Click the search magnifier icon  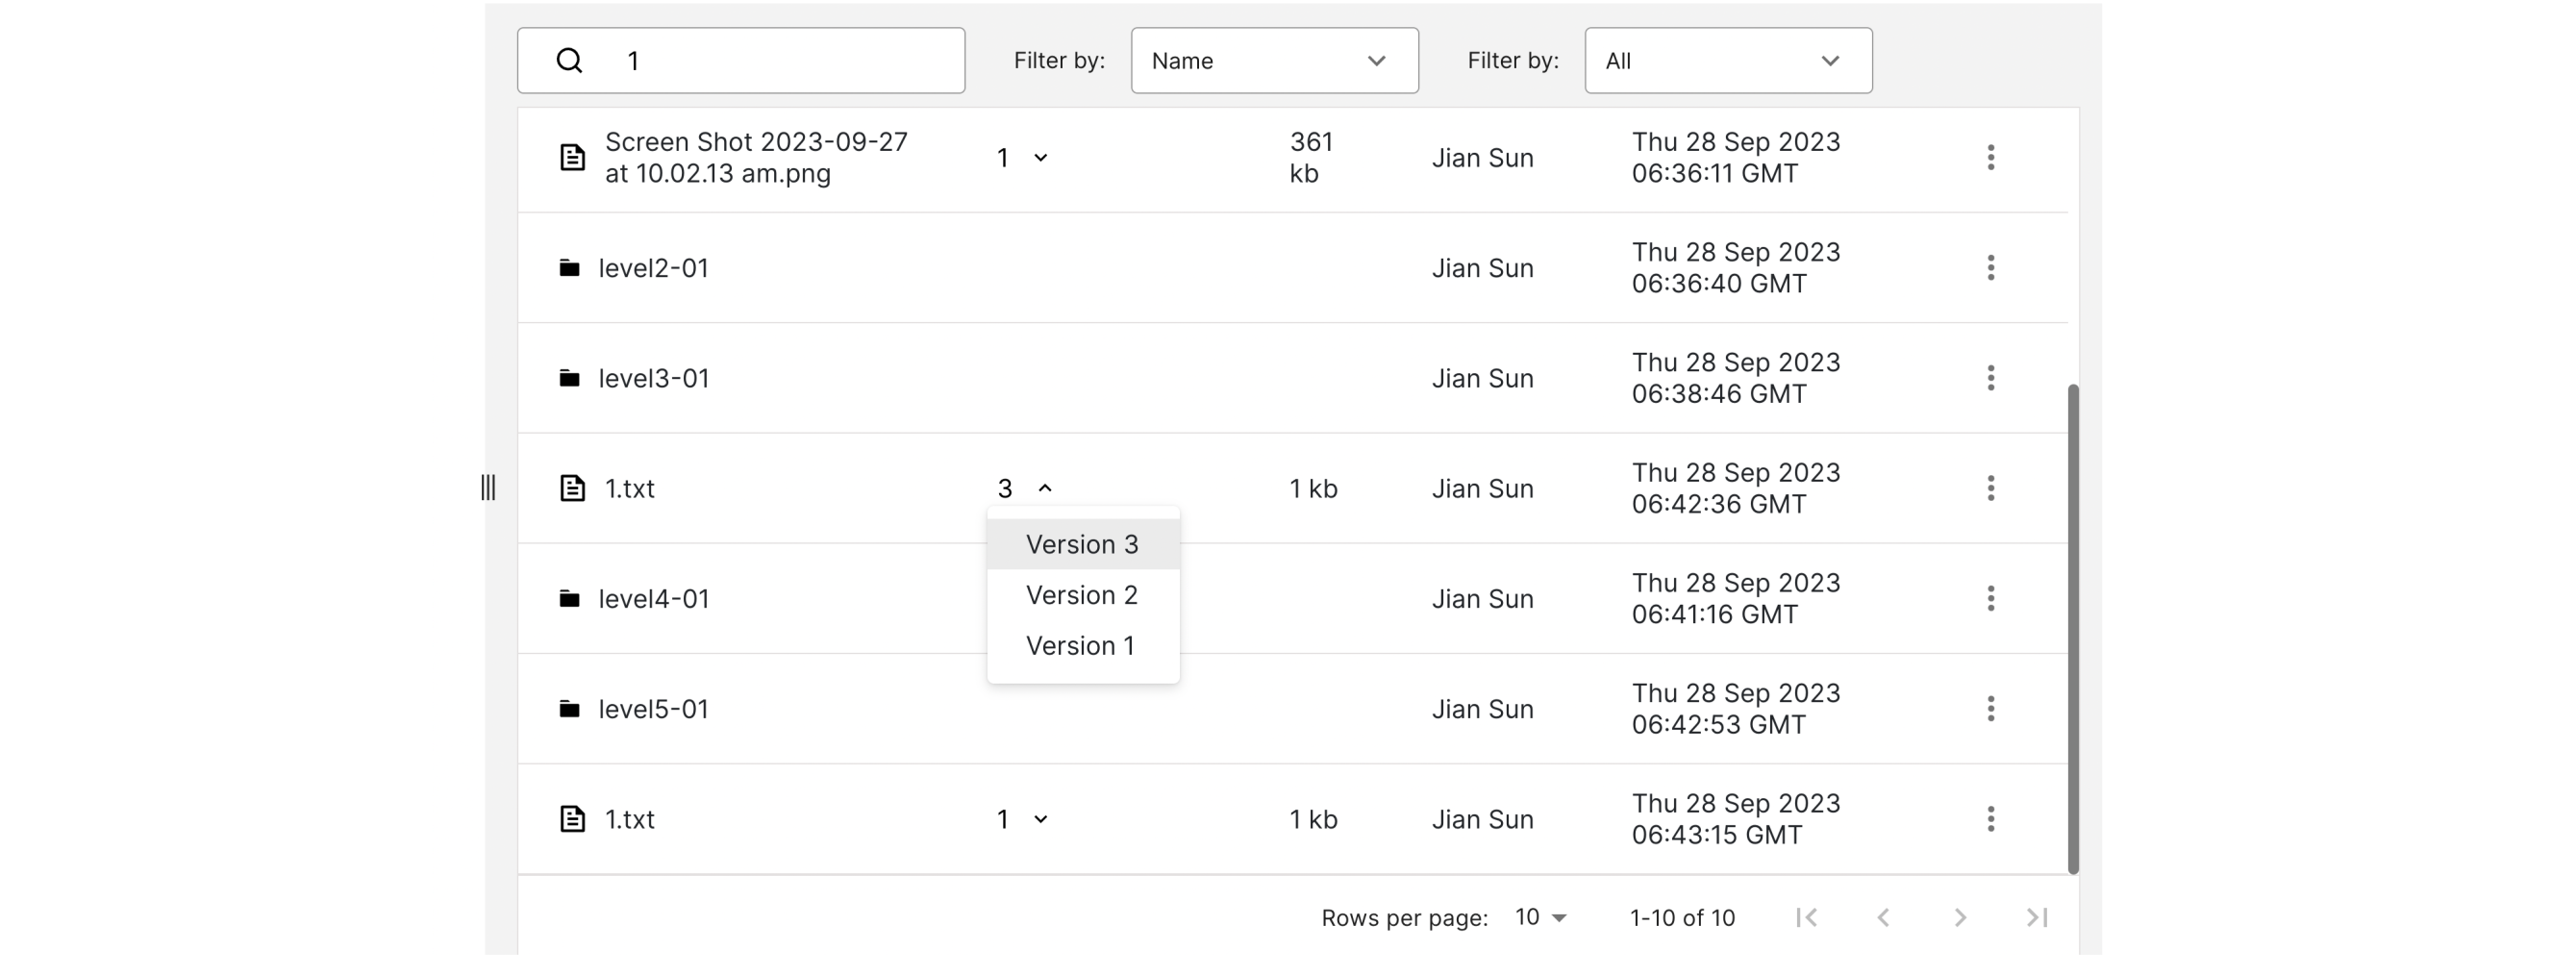coord(569,61)
